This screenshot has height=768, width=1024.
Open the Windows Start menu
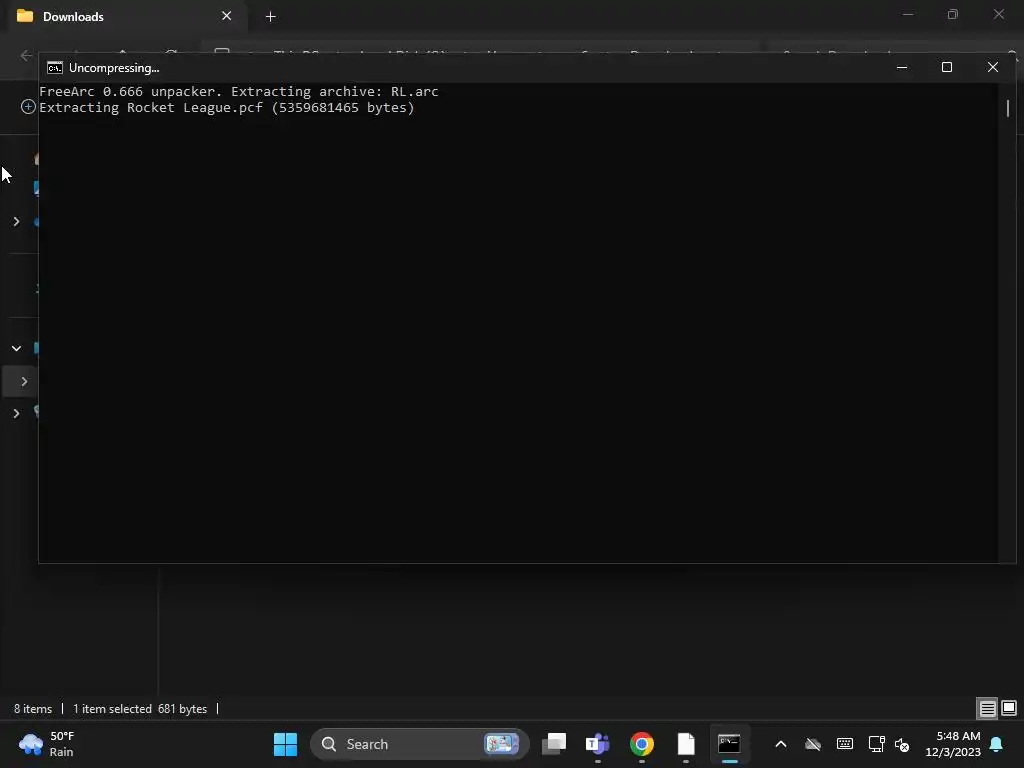[x=285, y=744]
